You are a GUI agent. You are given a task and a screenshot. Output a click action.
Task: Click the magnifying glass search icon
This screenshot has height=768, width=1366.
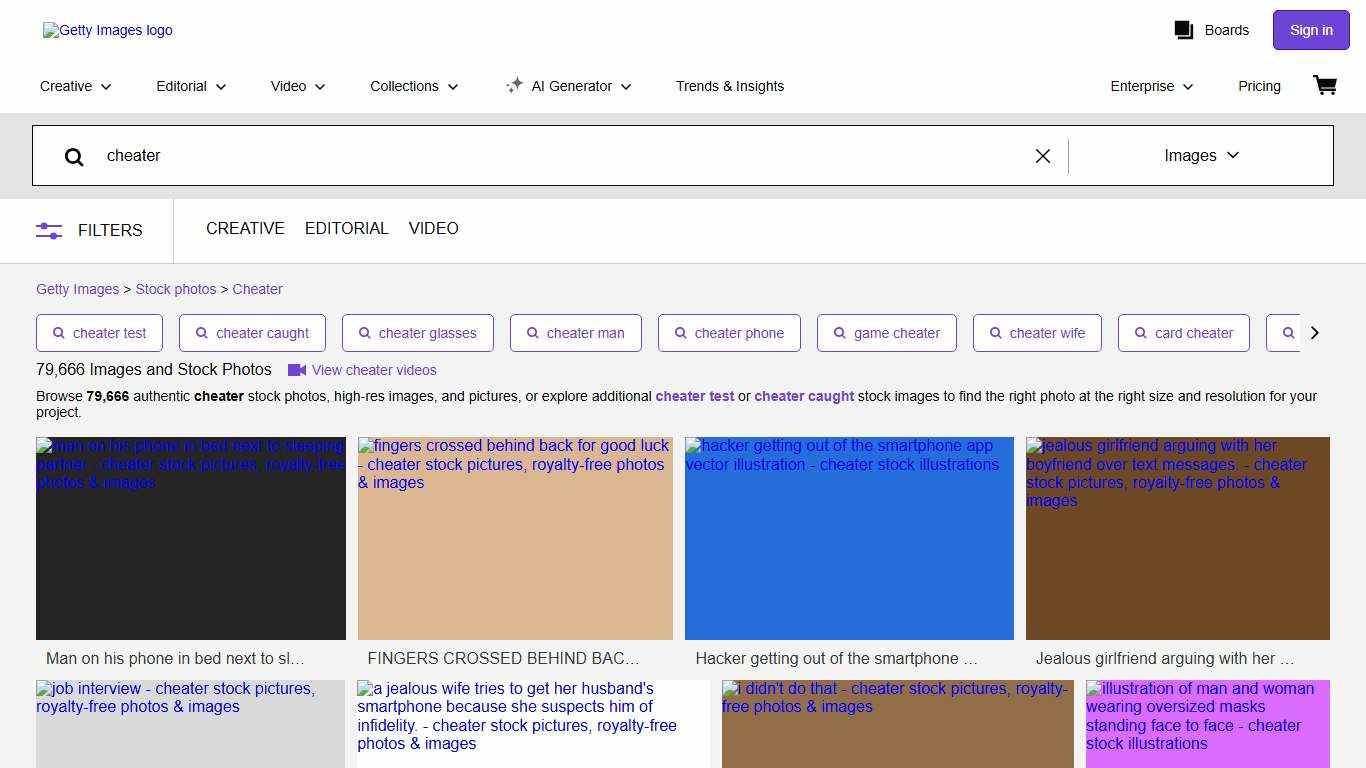coord(74,156)
